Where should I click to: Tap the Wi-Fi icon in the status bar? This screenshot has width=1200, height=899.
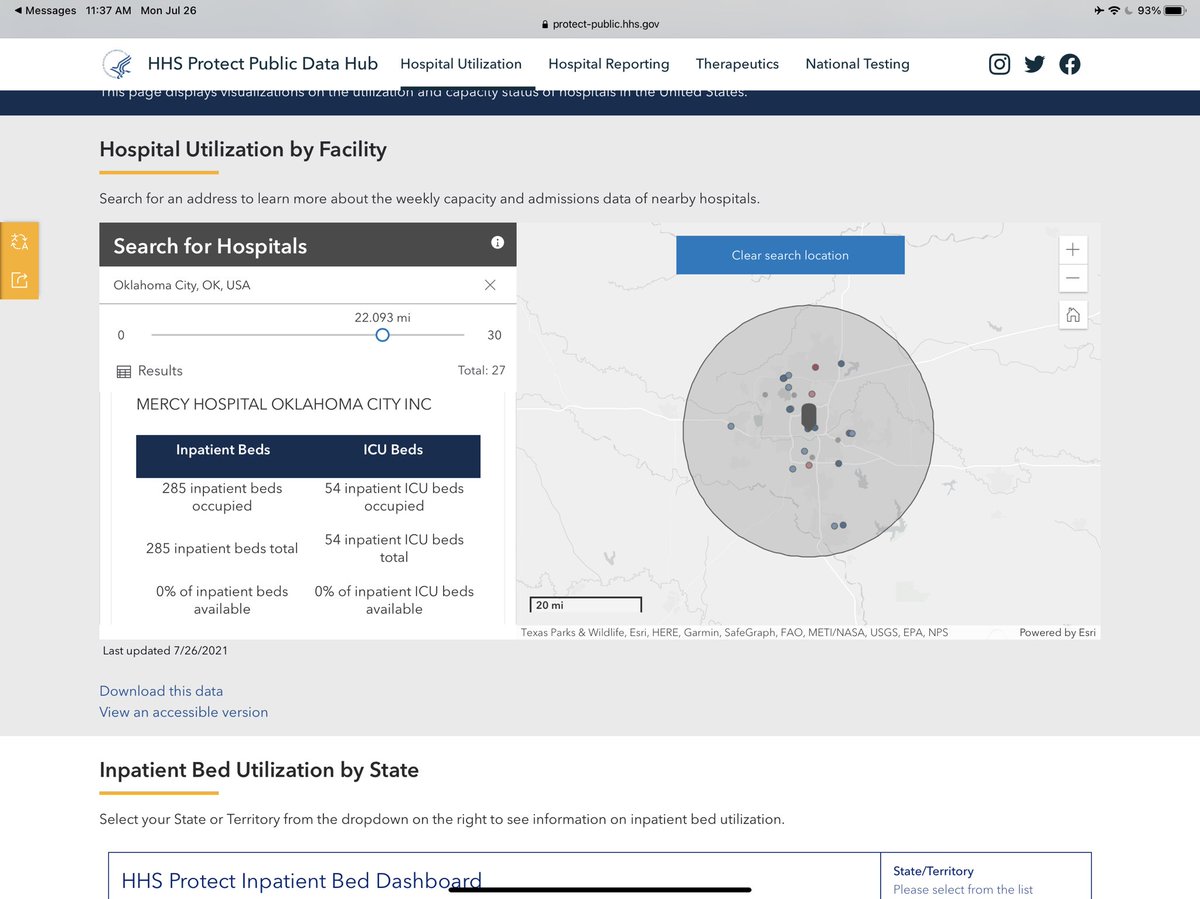click(x=1114, y=10)
